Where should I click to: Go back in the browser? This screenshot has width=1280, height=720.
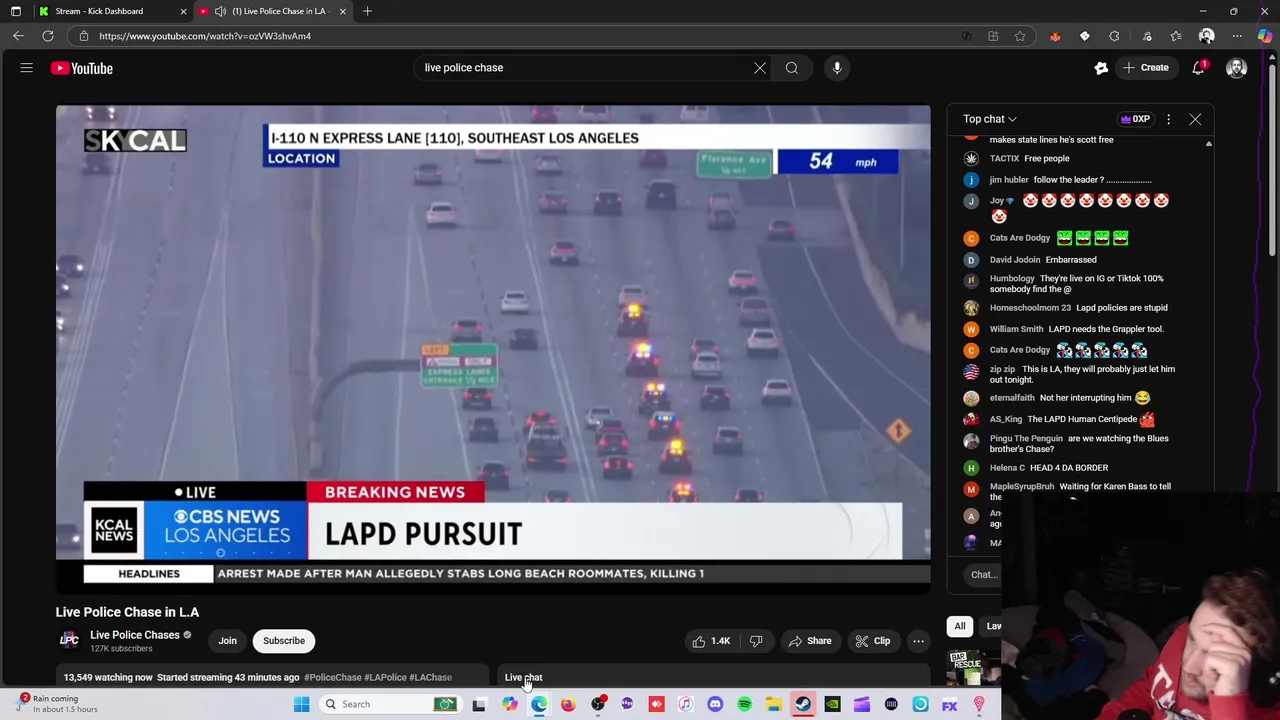tap(18, 36)
